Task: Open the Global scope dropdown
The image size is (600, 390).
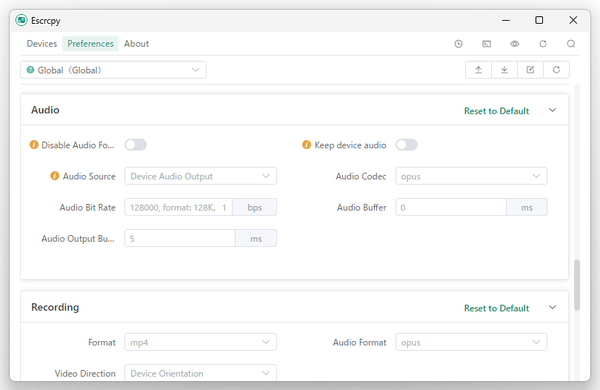Action: click(x=113, y=70)
